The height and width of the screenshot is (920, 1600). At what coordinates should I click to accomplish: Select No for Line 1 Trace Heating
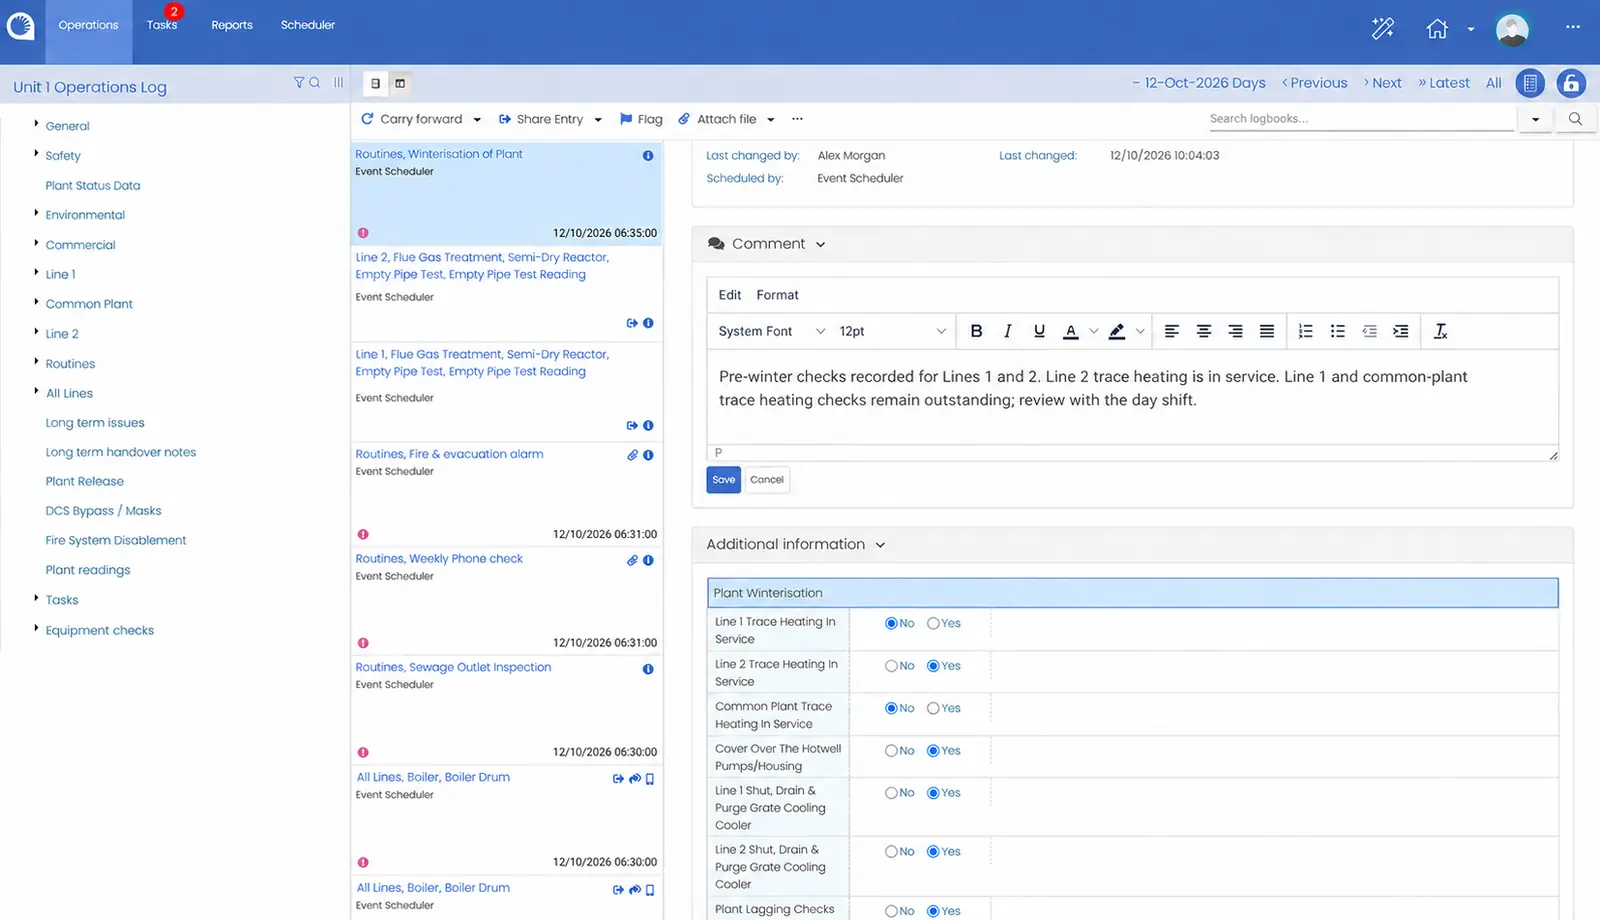[x=891, y=623]
